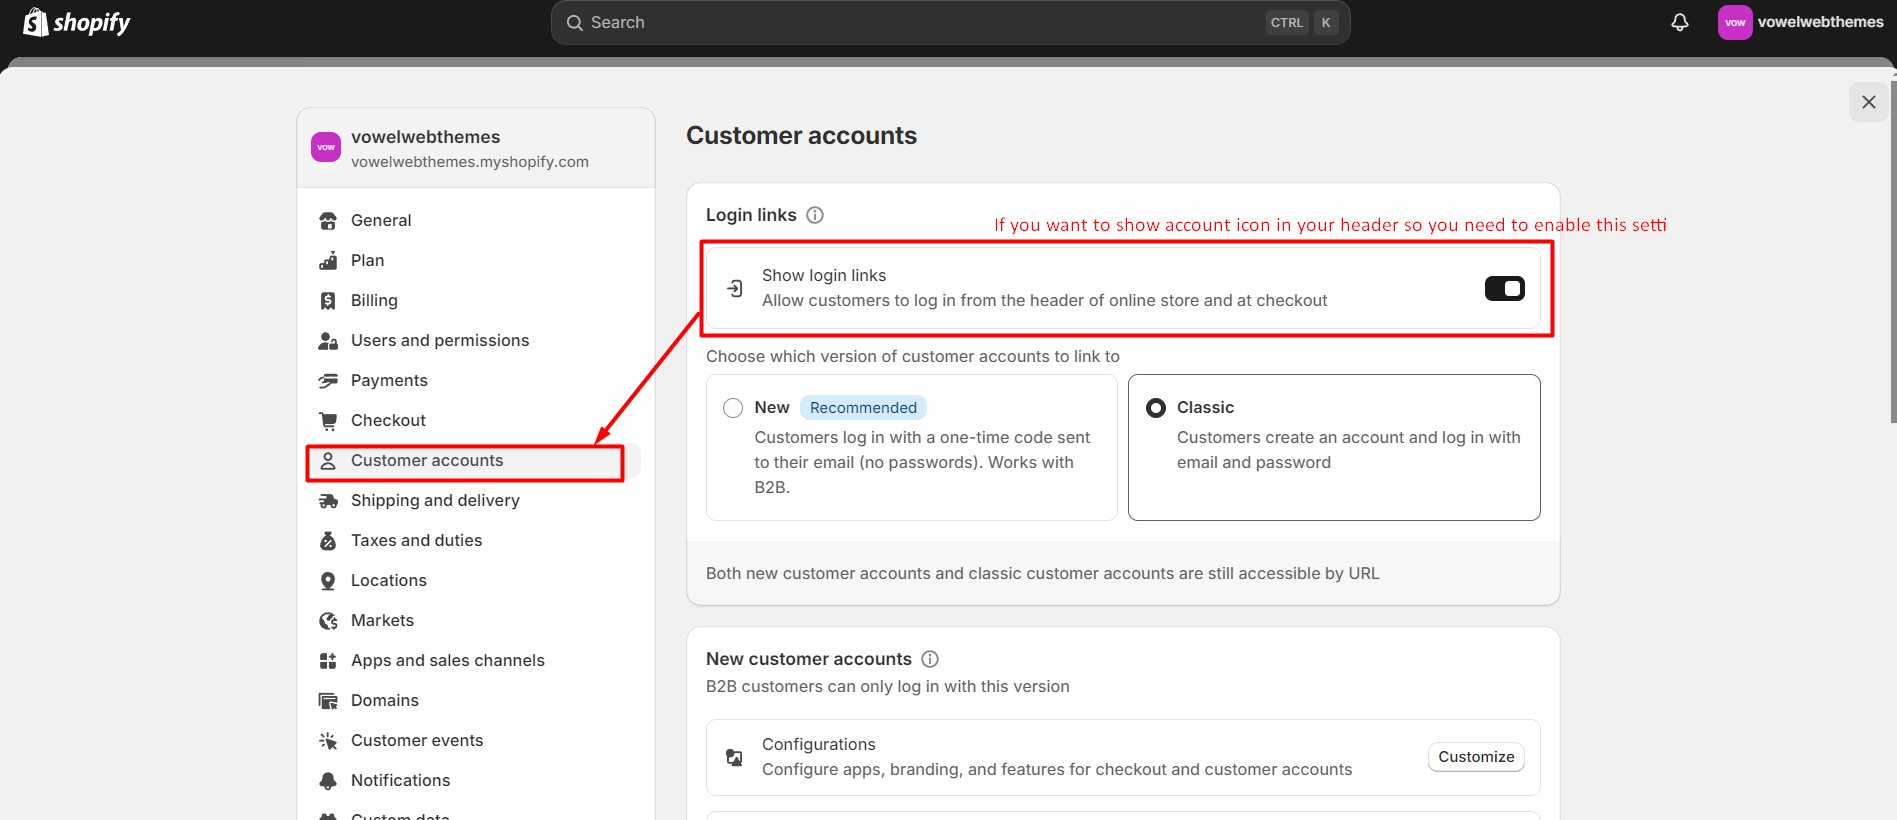Close the settings panel
The width and height of the screenshot is (1897, 820).
coord(1868,102)
